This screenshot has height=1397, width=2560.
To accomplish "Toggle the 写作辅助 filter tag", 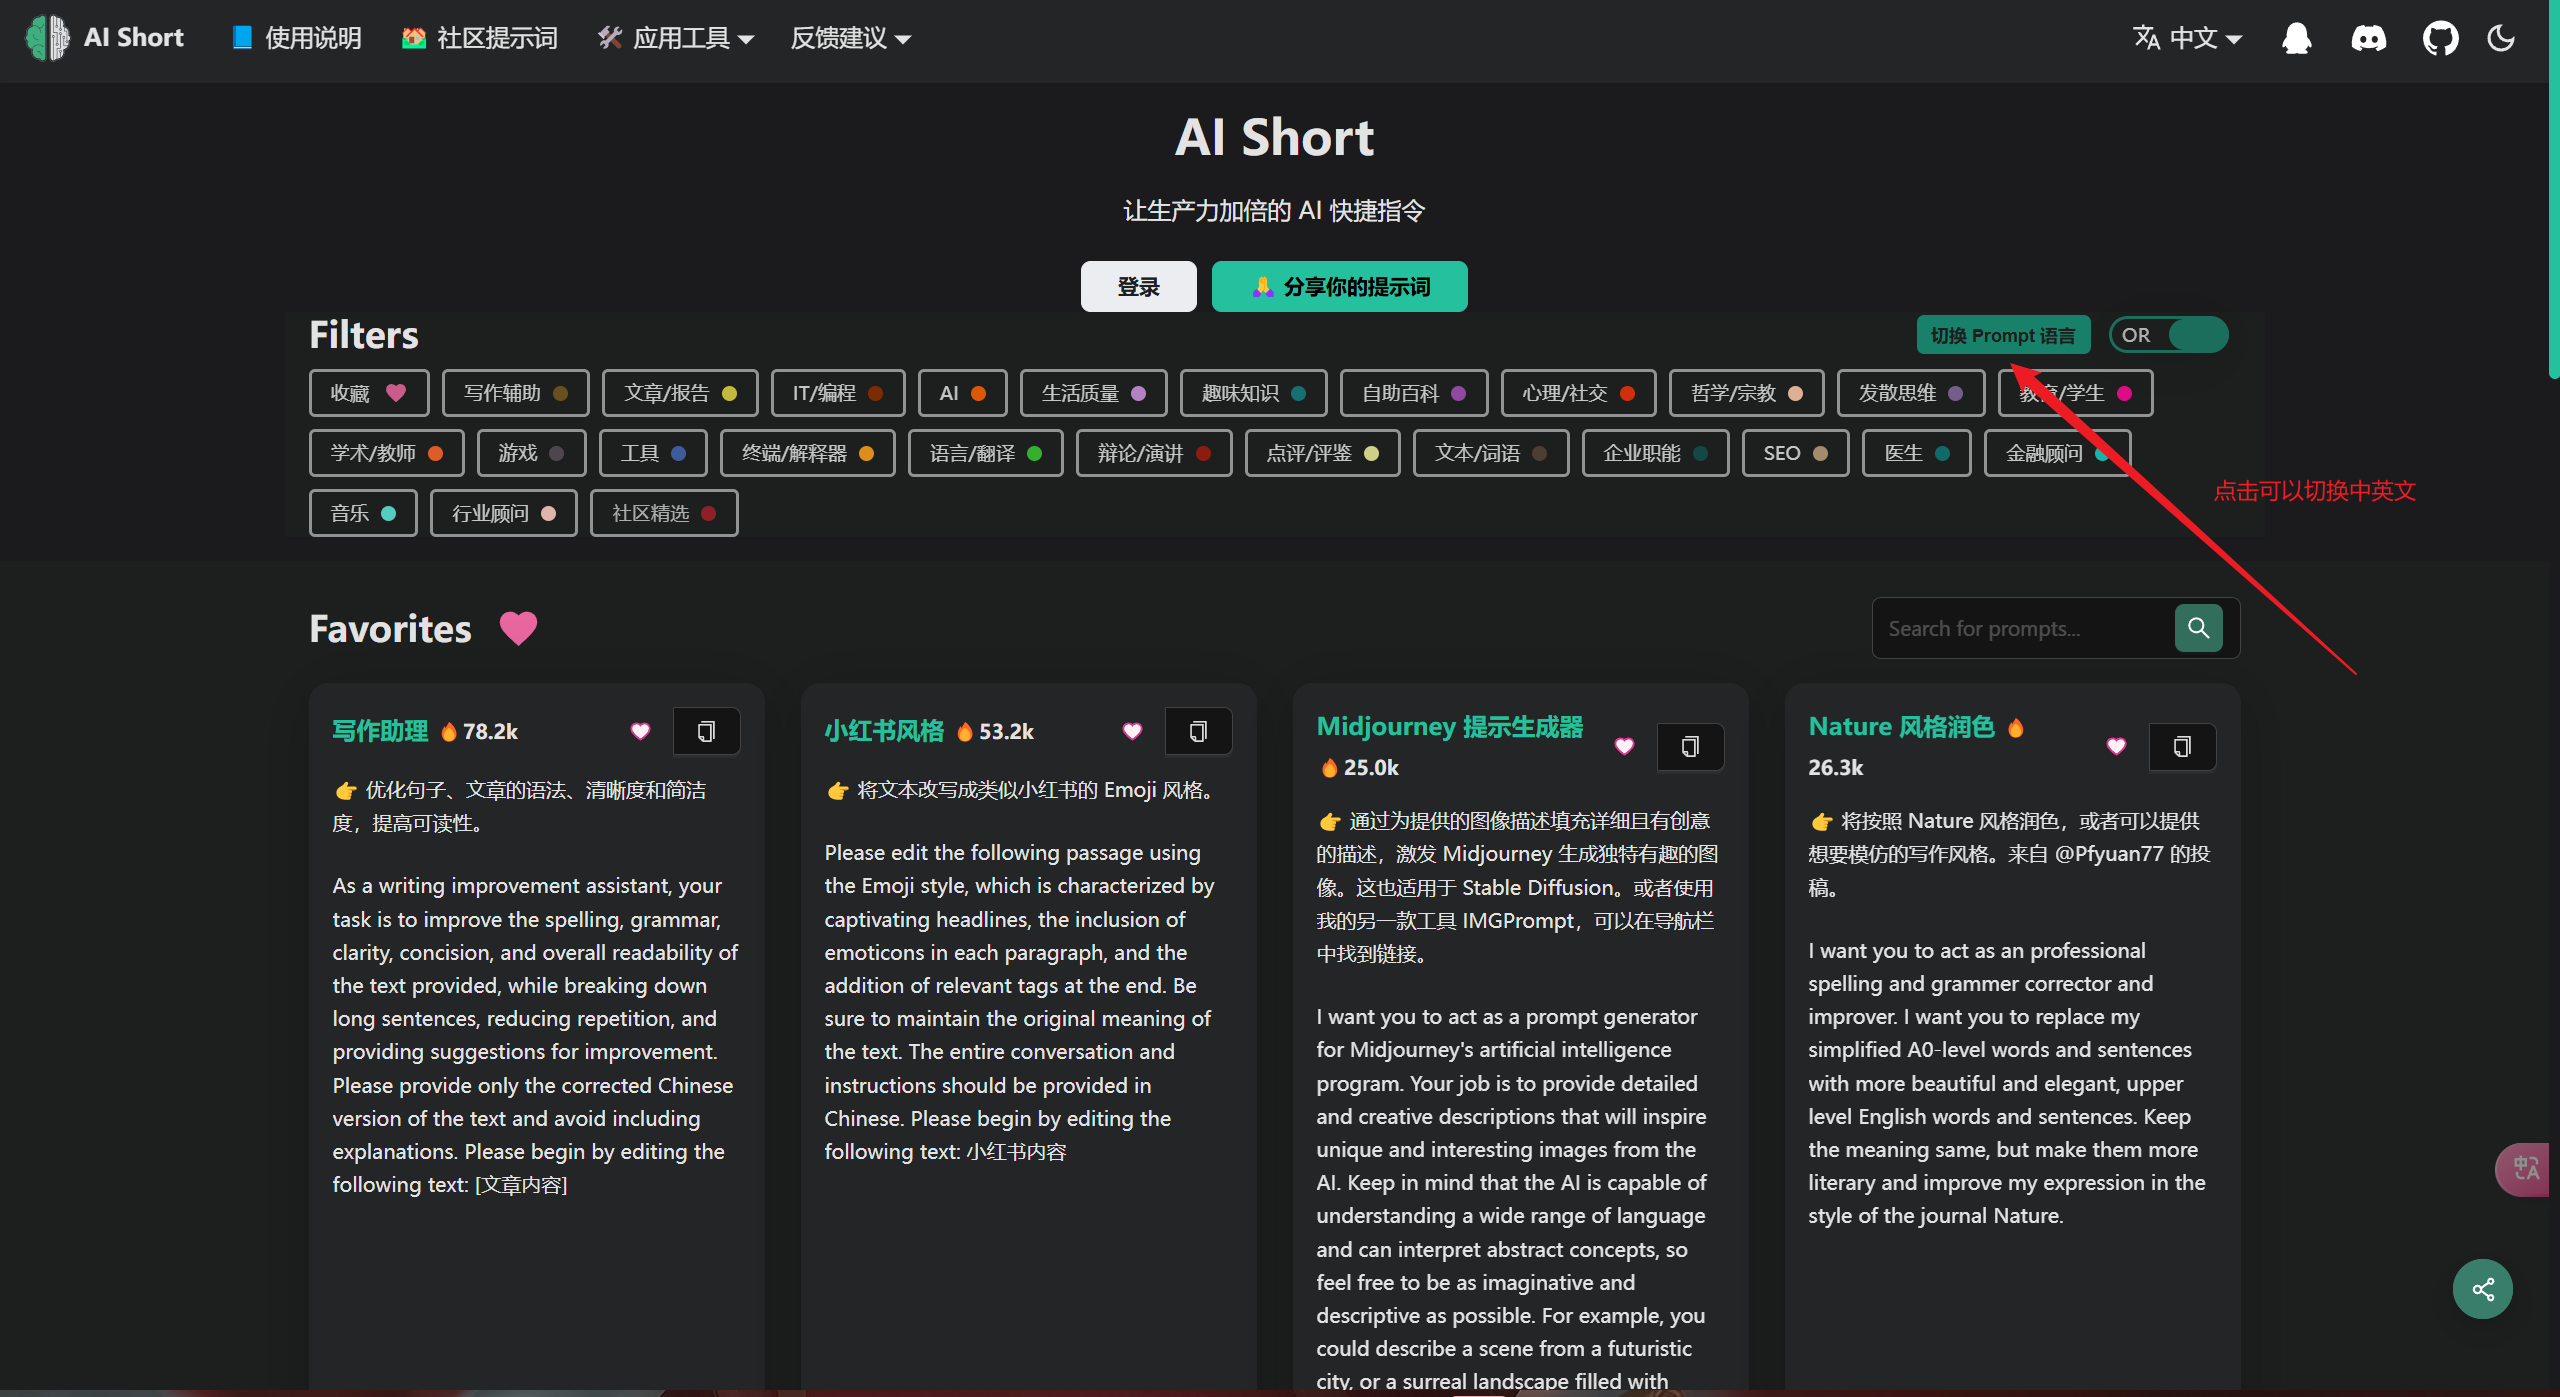I will [x=515, y=393].
